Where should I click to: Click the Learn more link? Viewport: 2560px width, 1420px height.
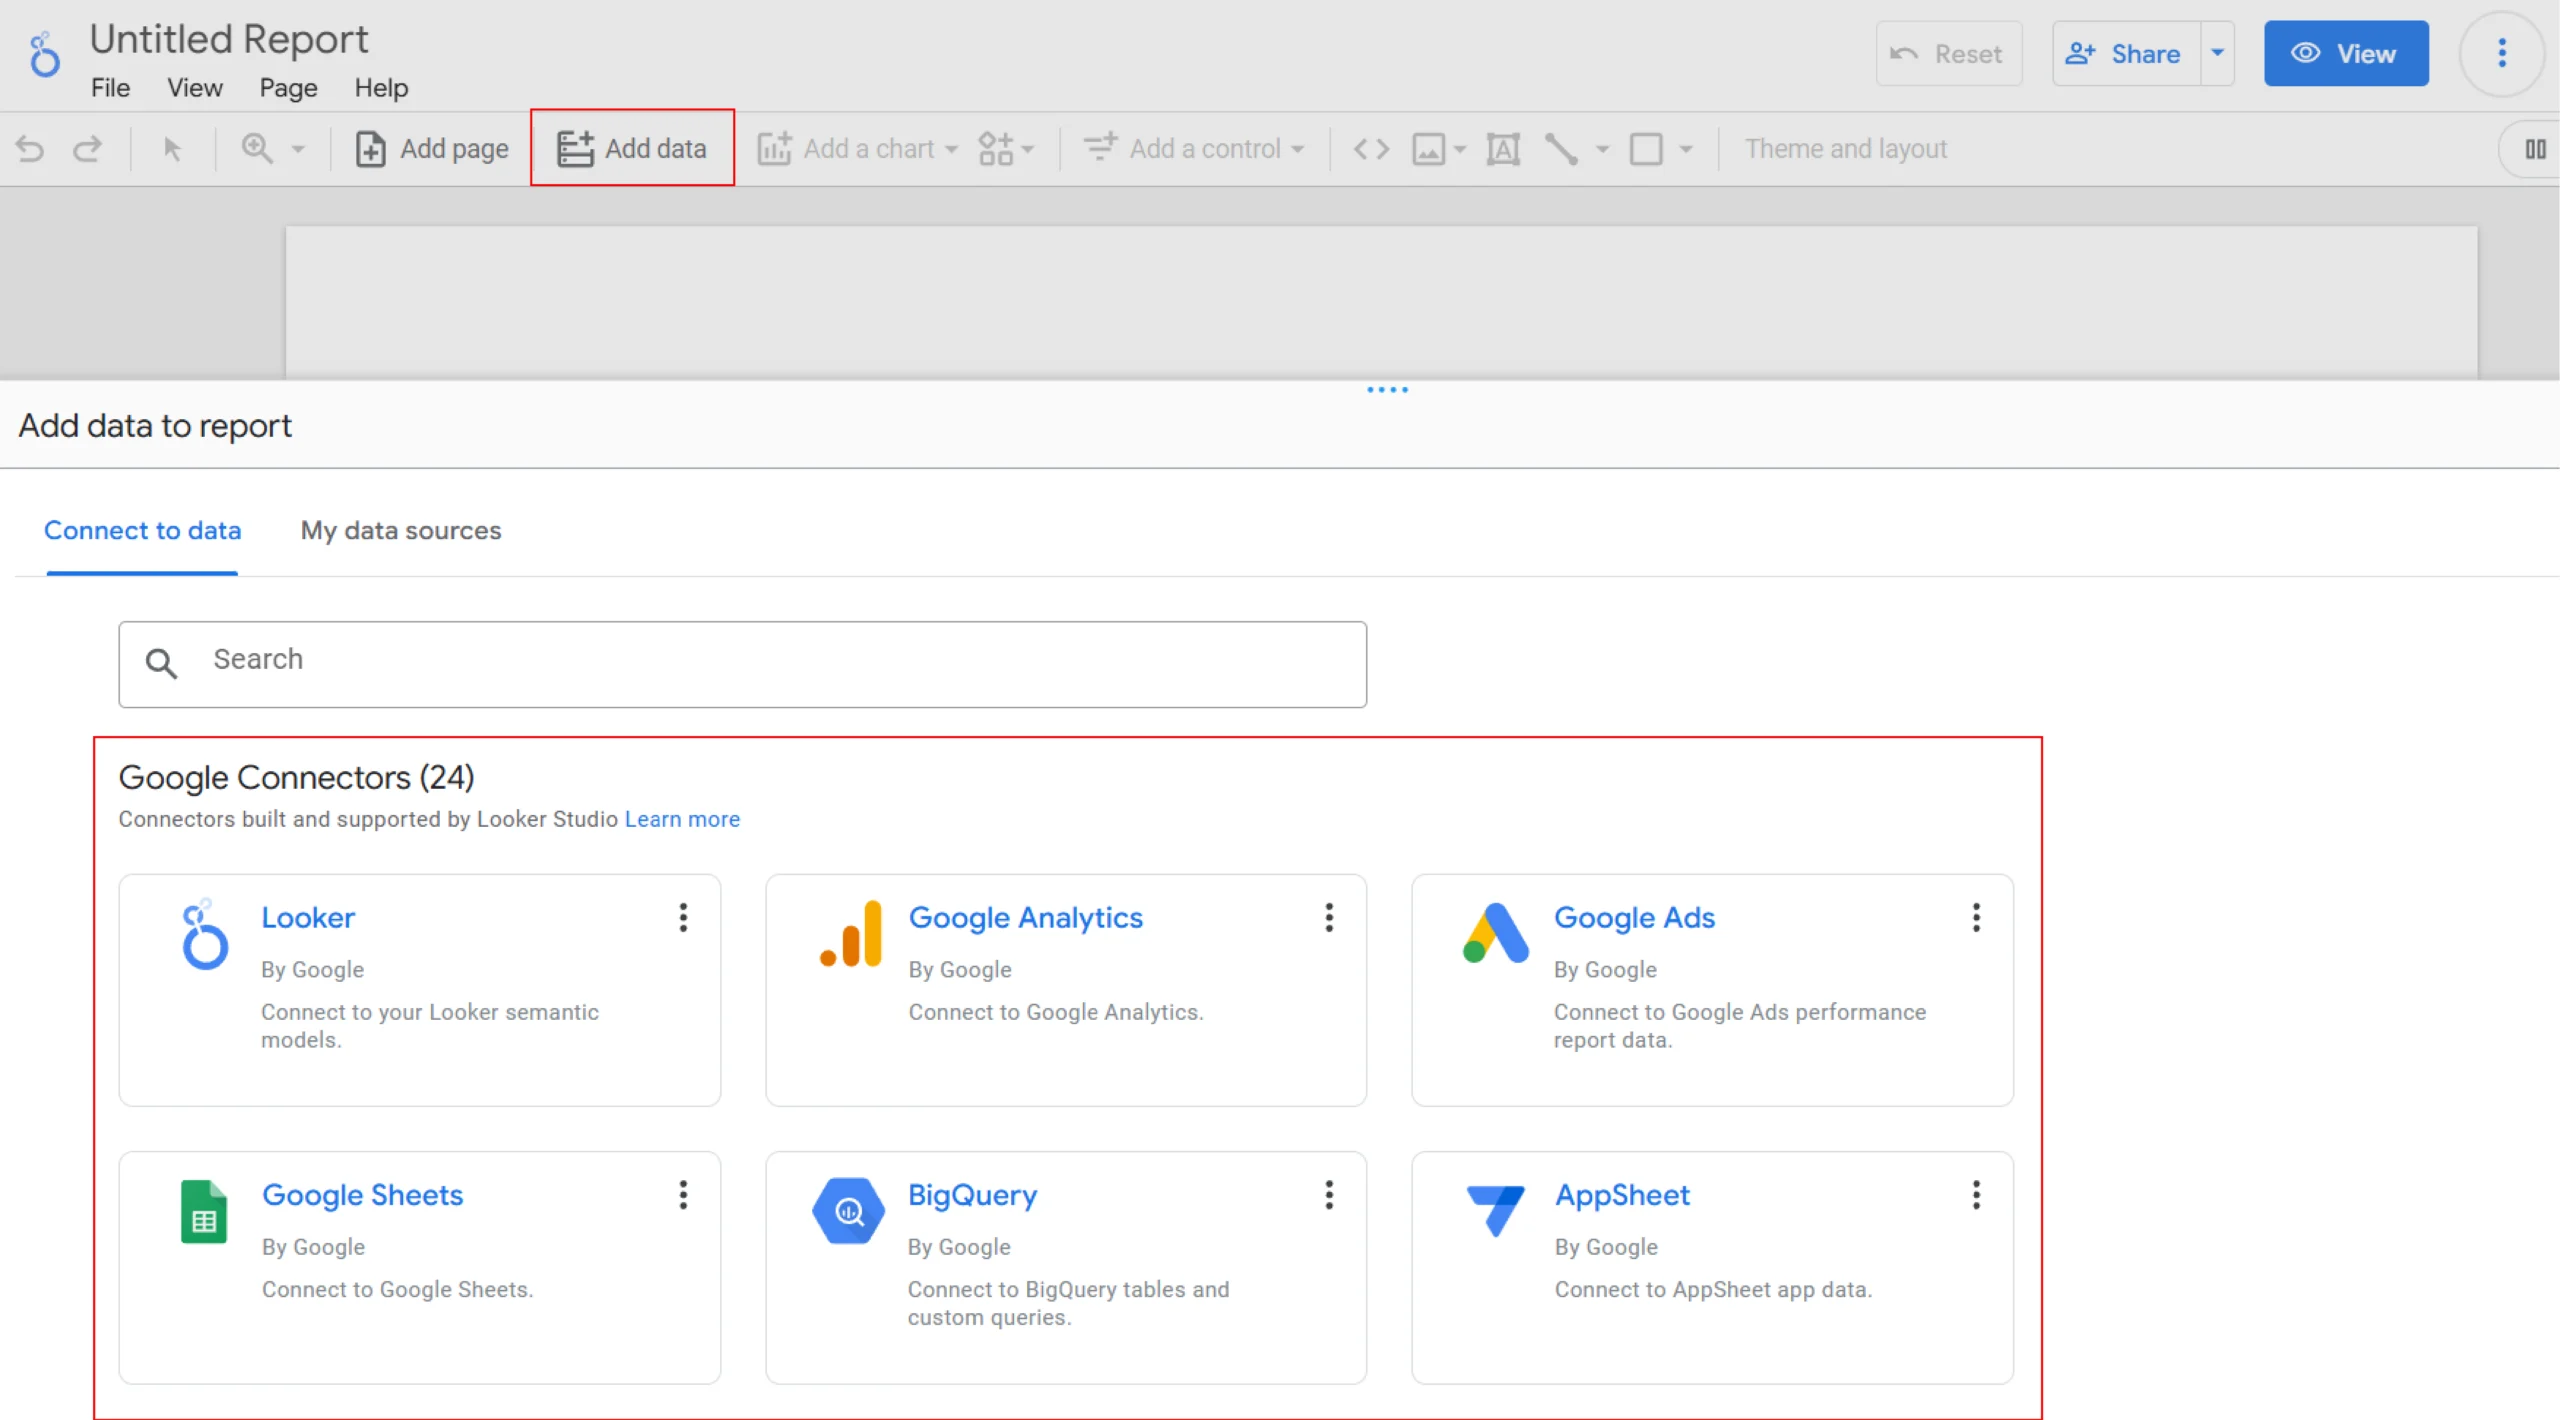click(x=682, y=819)
